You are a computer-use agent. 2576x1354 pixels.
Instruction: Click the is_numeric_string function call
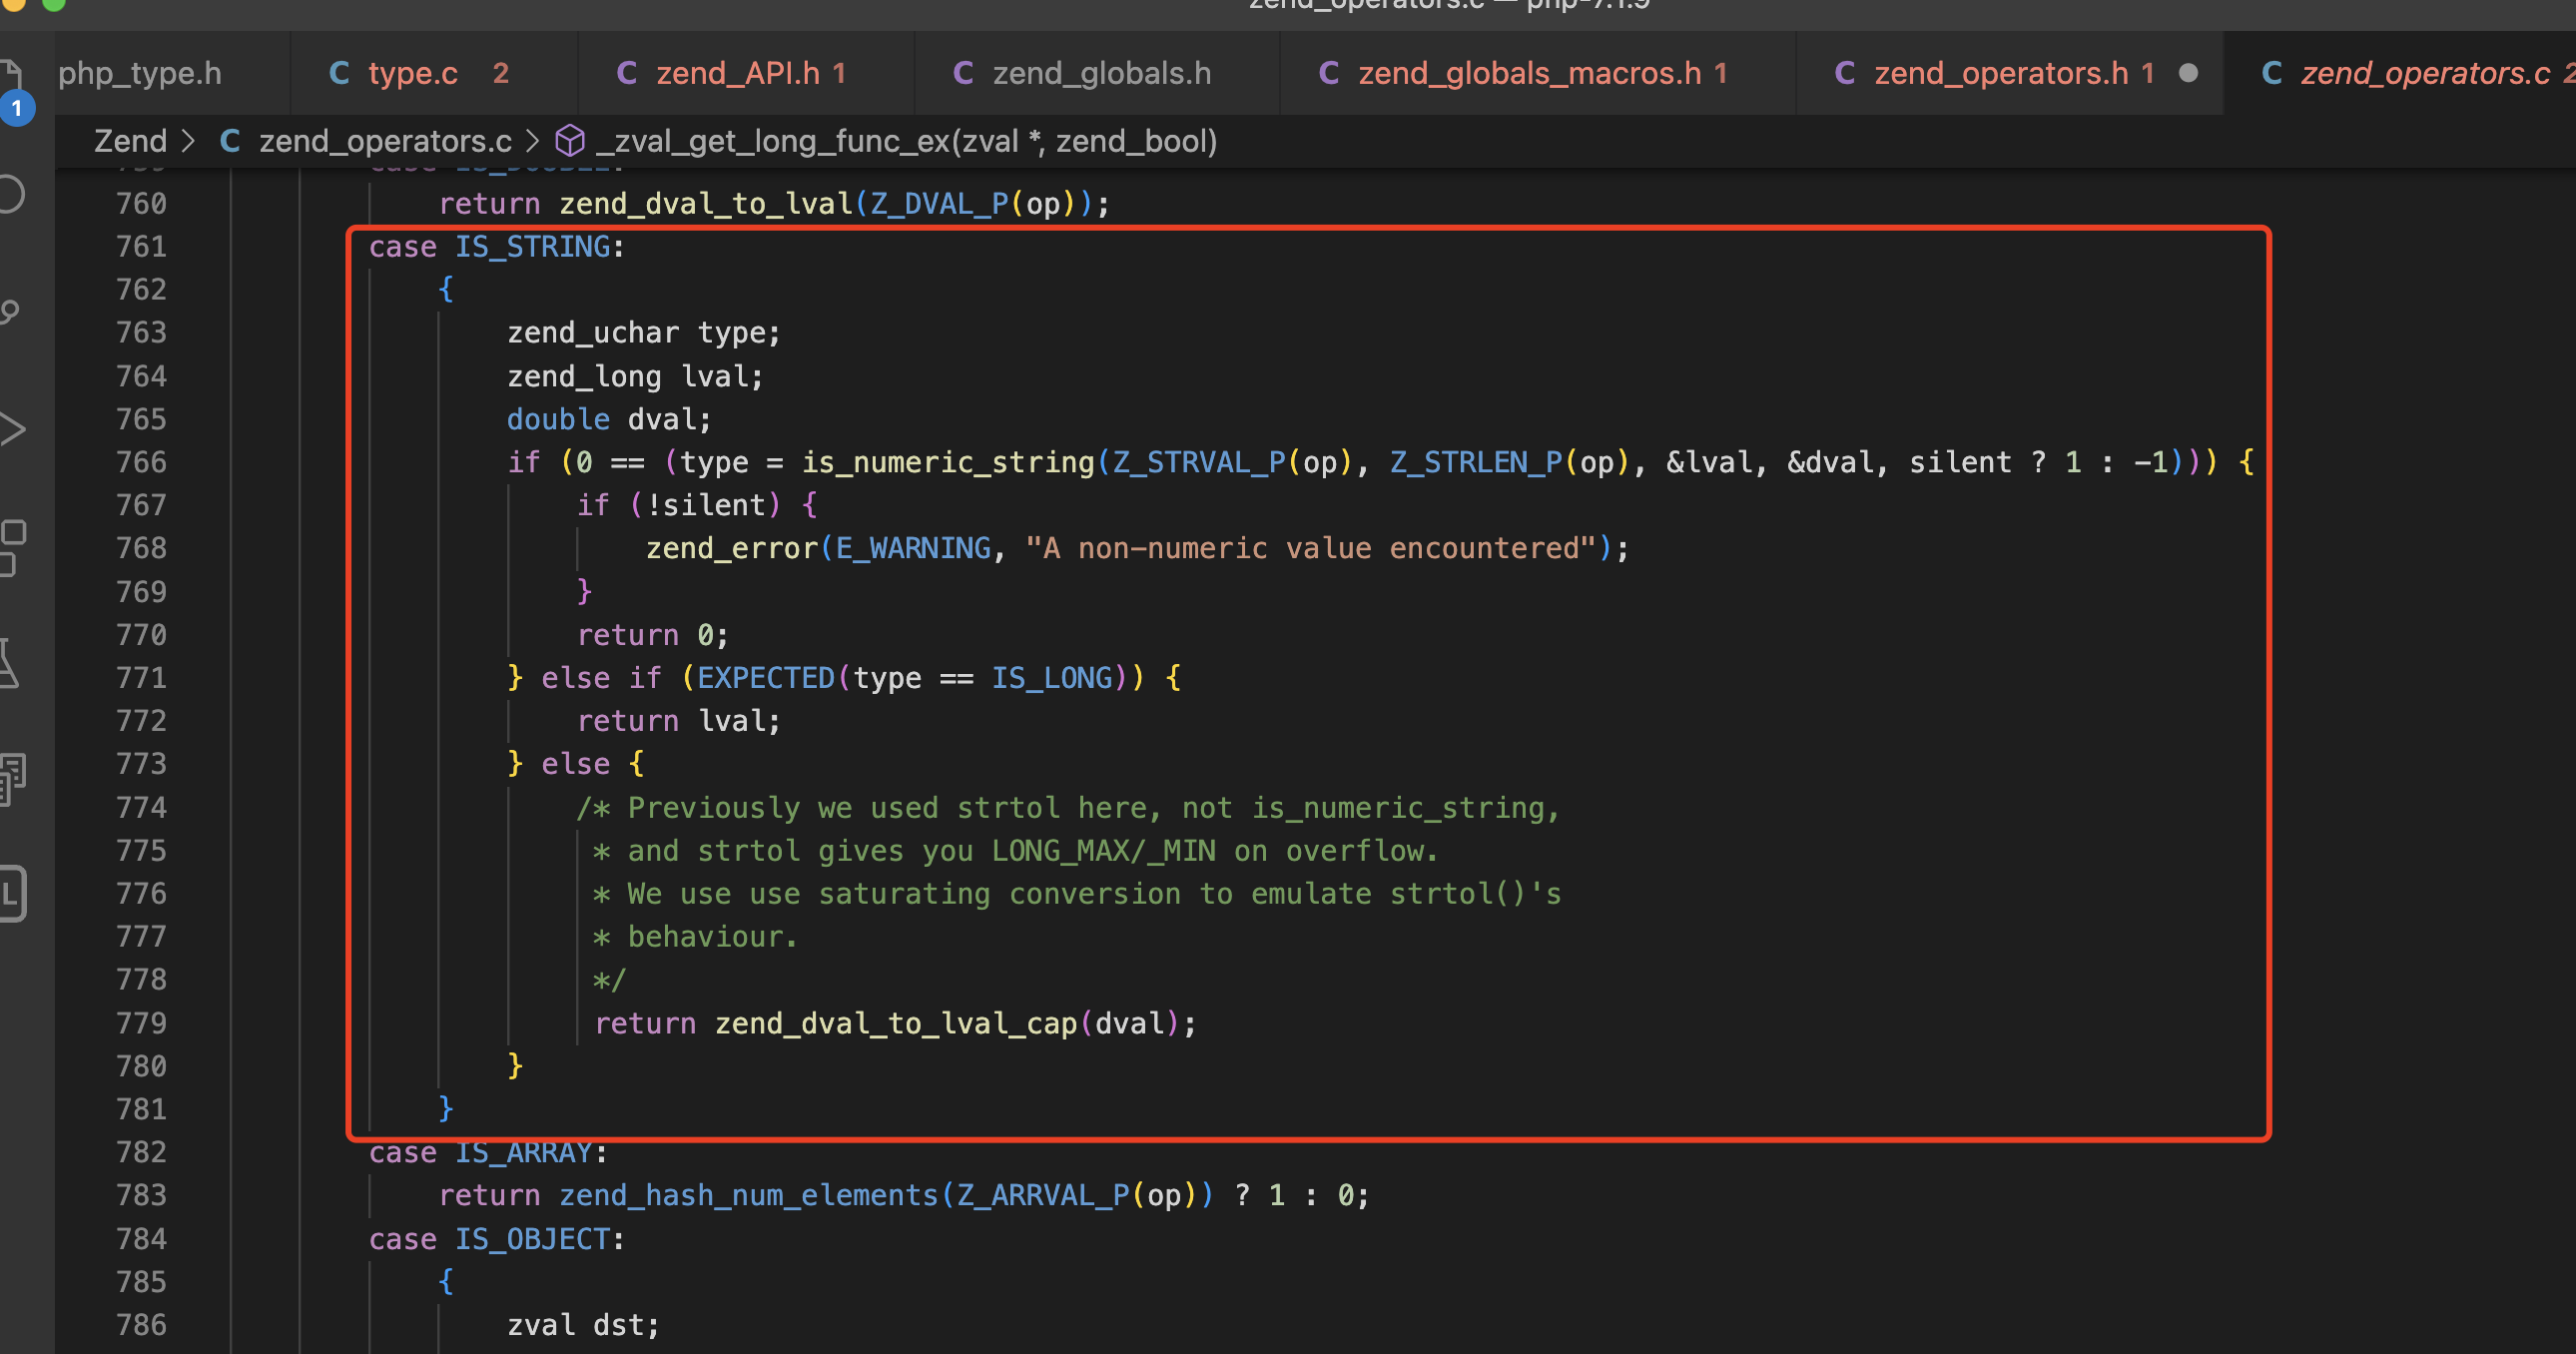(x=948, y=462)
